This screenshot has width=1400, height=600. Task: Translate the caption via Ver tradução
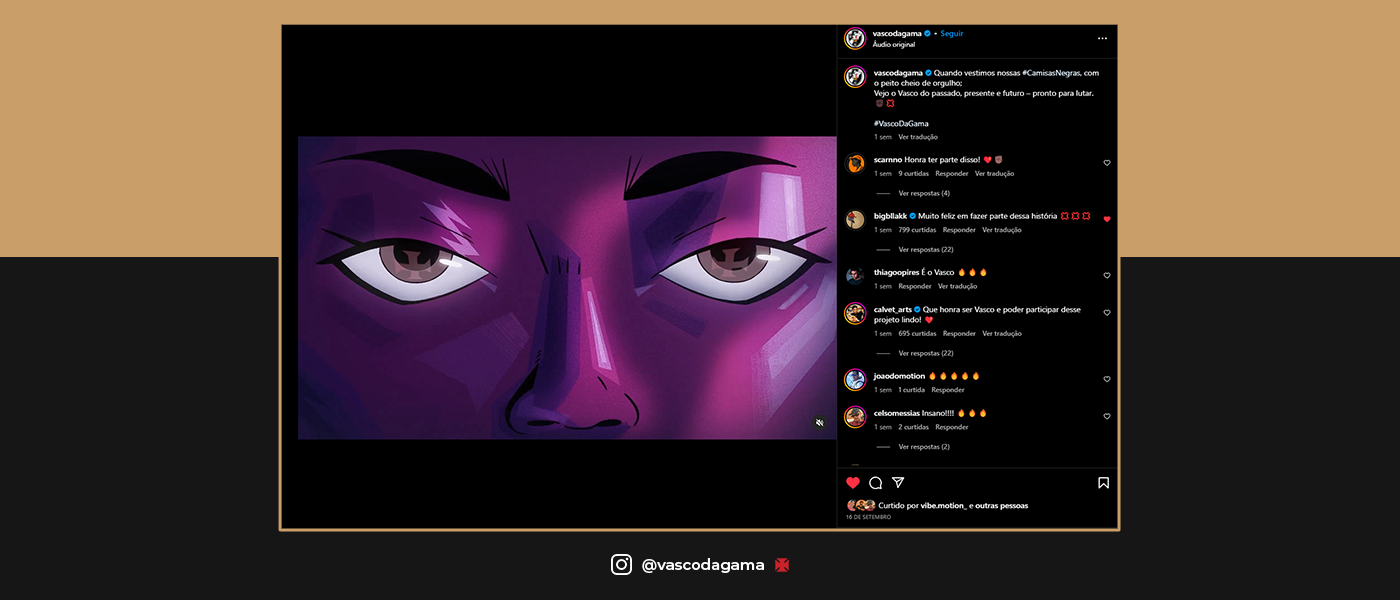918,137
